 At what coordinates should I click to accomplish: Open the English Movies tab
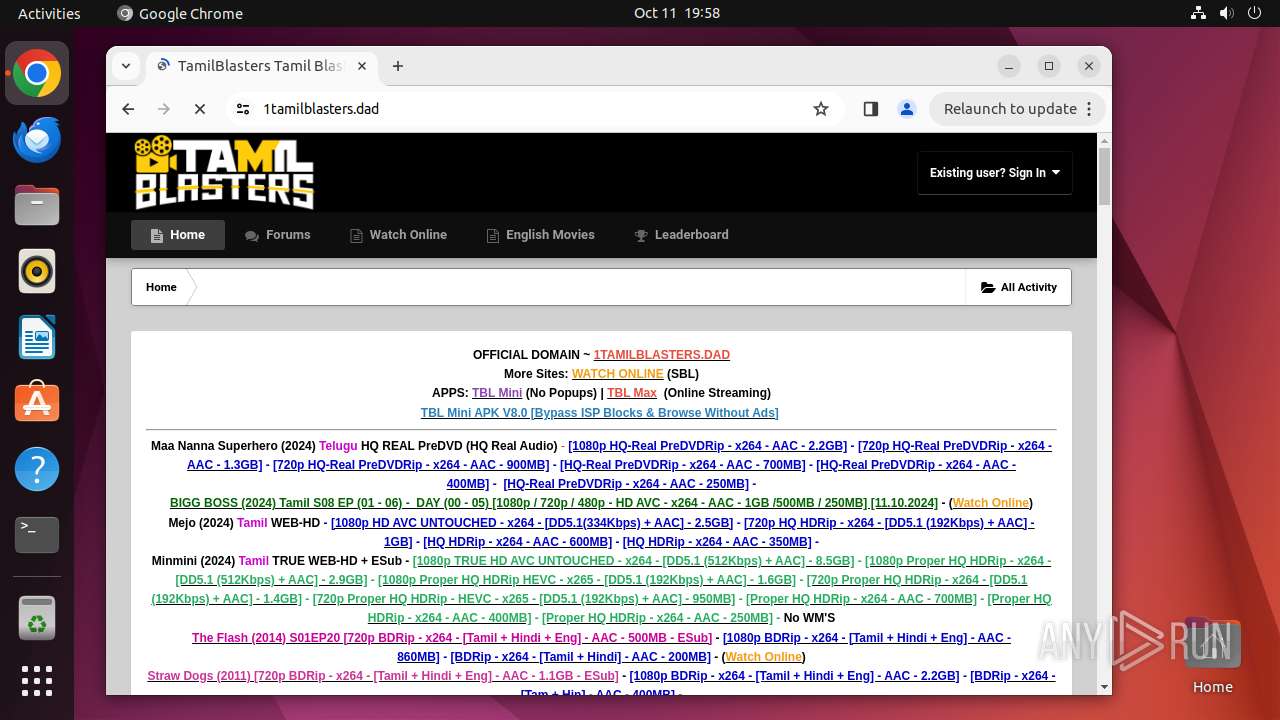click(540, 235)
